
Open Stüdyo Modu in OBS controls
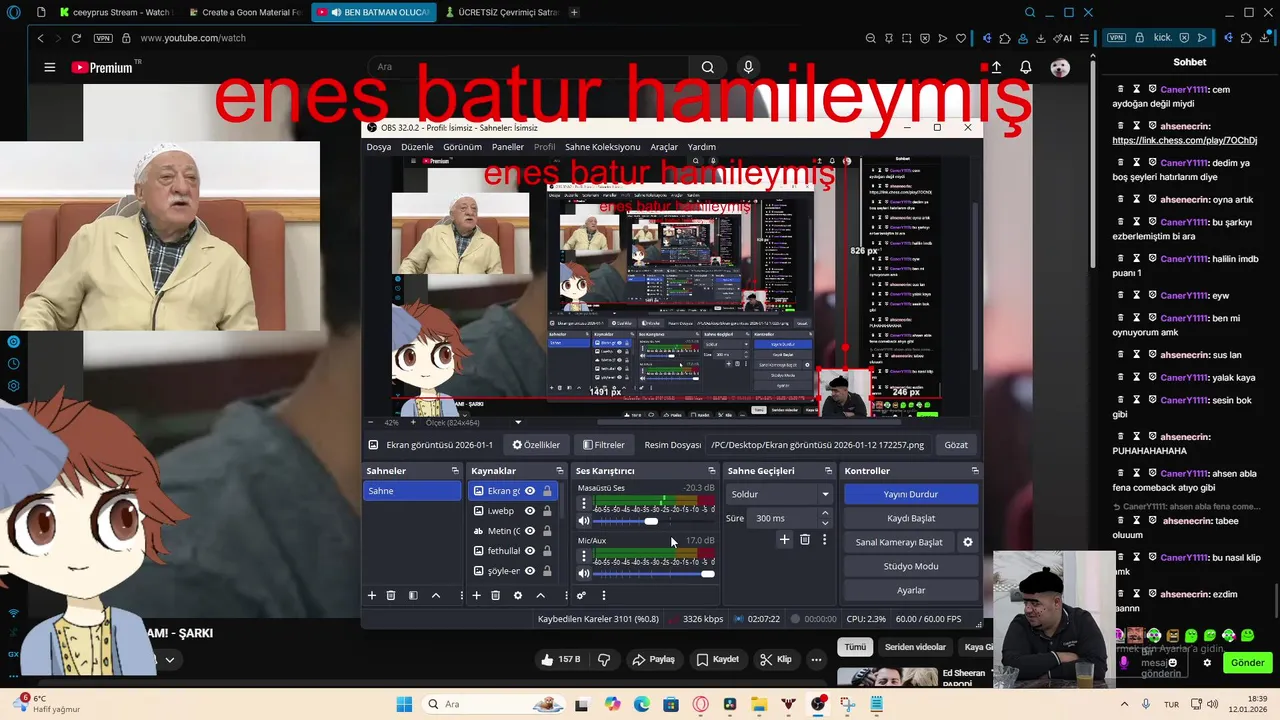tap(910, 566)
